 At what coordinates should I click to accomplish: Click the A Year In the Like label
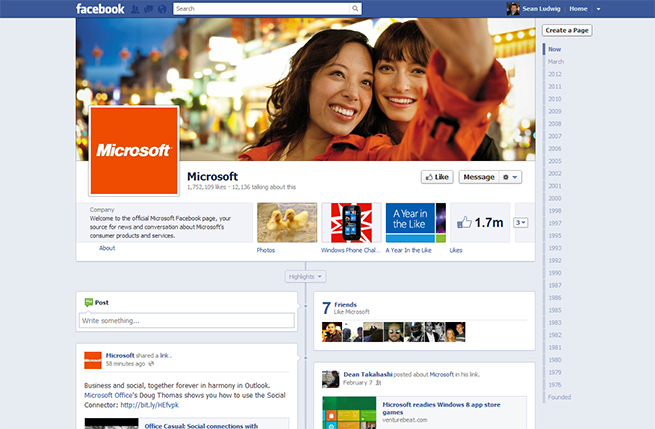pos(408,250)
